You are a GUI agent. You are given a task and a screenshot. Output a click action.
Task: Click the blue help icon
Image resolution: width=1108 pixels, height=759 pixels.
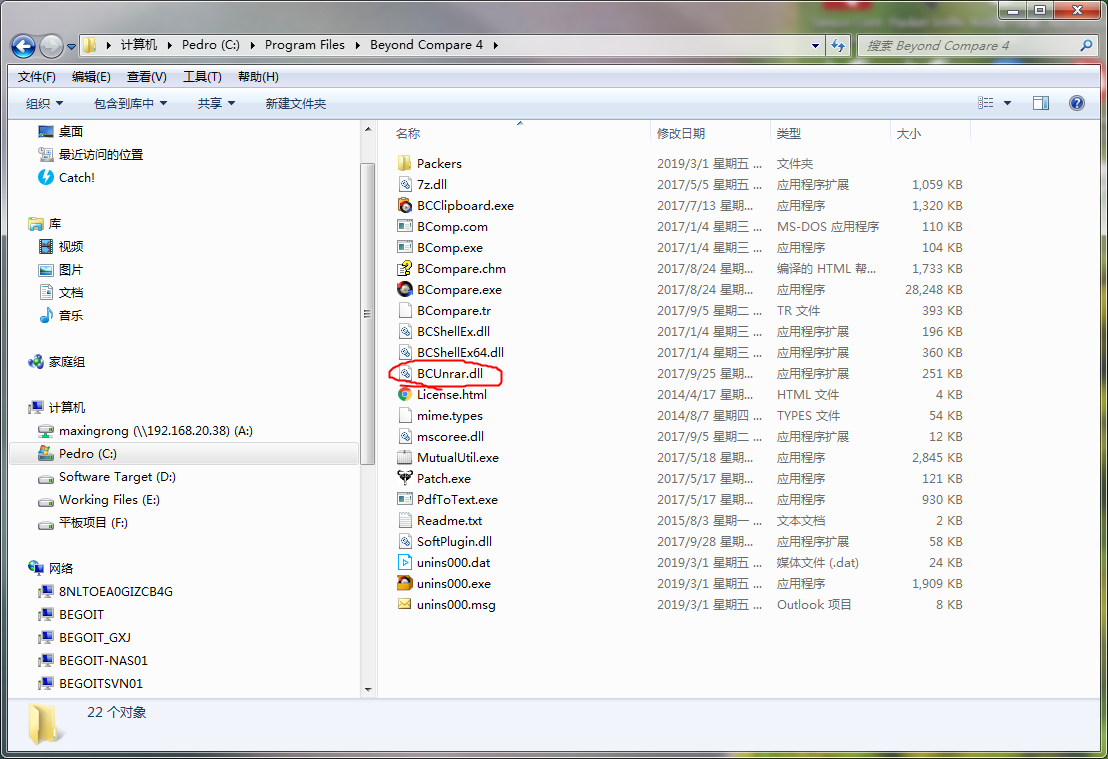[x=1077, y=103]
